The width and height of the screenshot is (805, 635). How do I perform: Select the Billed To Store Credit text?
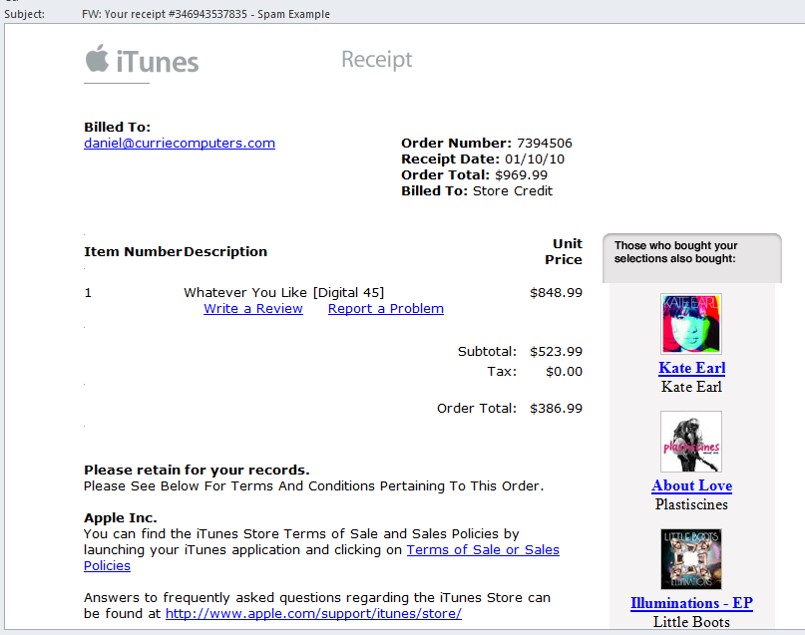click(x=476, y=191)
